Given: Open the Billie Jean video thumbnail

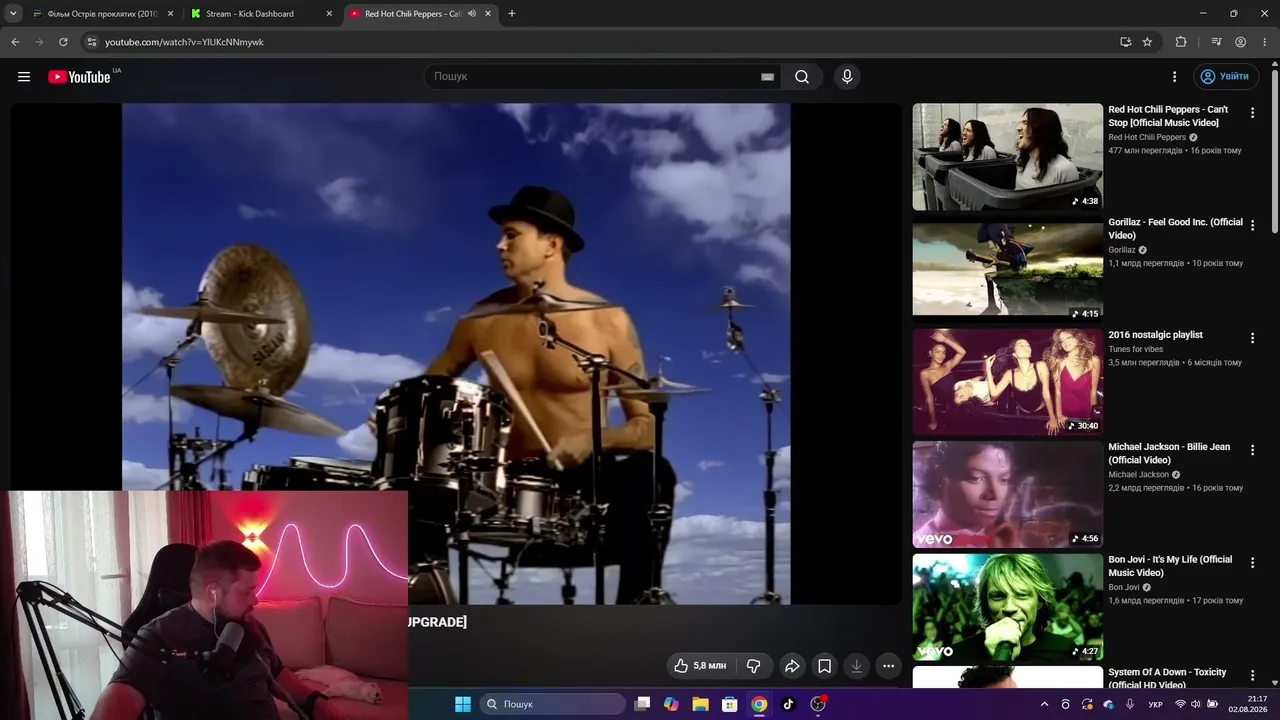Looking at the screenshot, I should [1007, 494].
